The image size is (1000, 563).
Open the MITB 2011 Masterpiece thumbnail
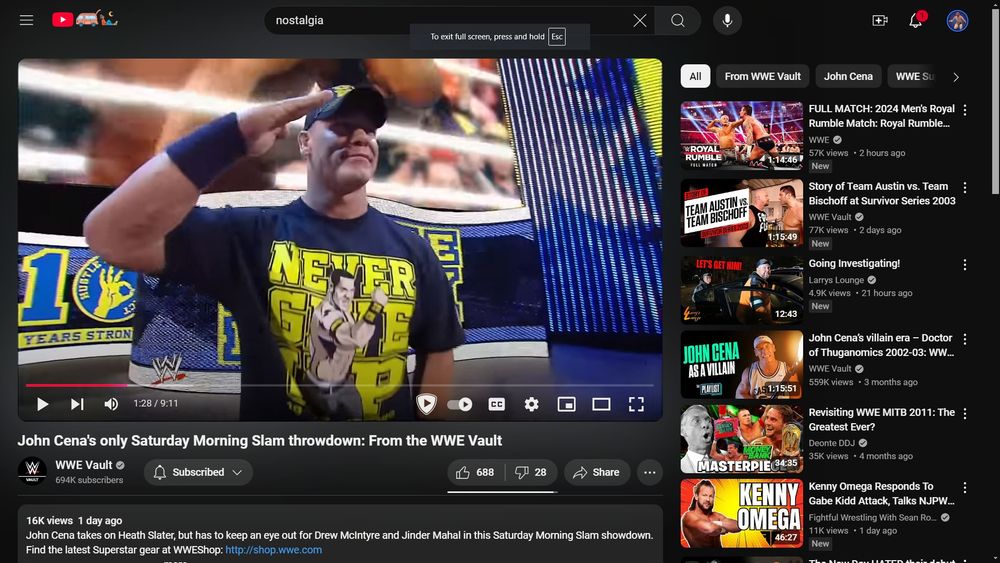click(x=742, y=439)
